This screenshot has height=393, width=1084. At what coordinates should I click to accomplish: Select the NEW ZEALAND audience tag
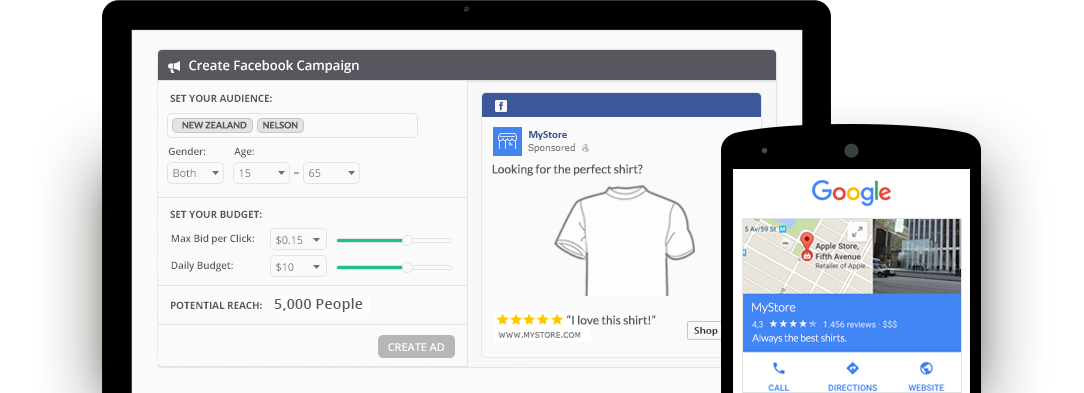(x=213, y=125)
